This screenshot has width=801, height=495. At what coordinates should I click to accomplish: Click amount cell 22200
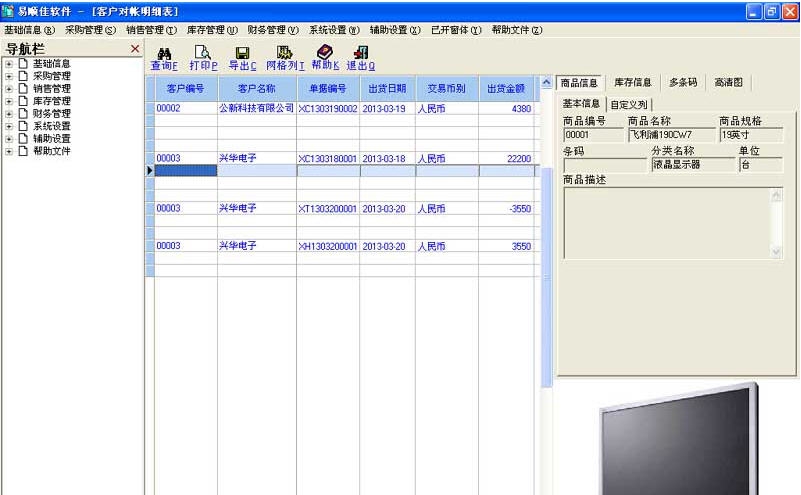[506, 158]
